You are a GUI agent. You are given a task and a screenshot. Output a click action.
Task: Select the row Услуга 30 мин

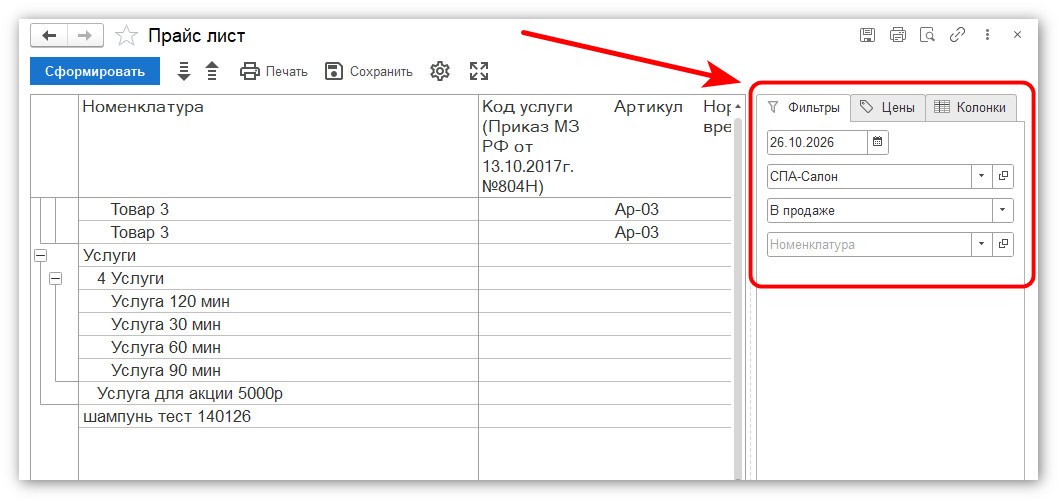[x=405, y=325]
